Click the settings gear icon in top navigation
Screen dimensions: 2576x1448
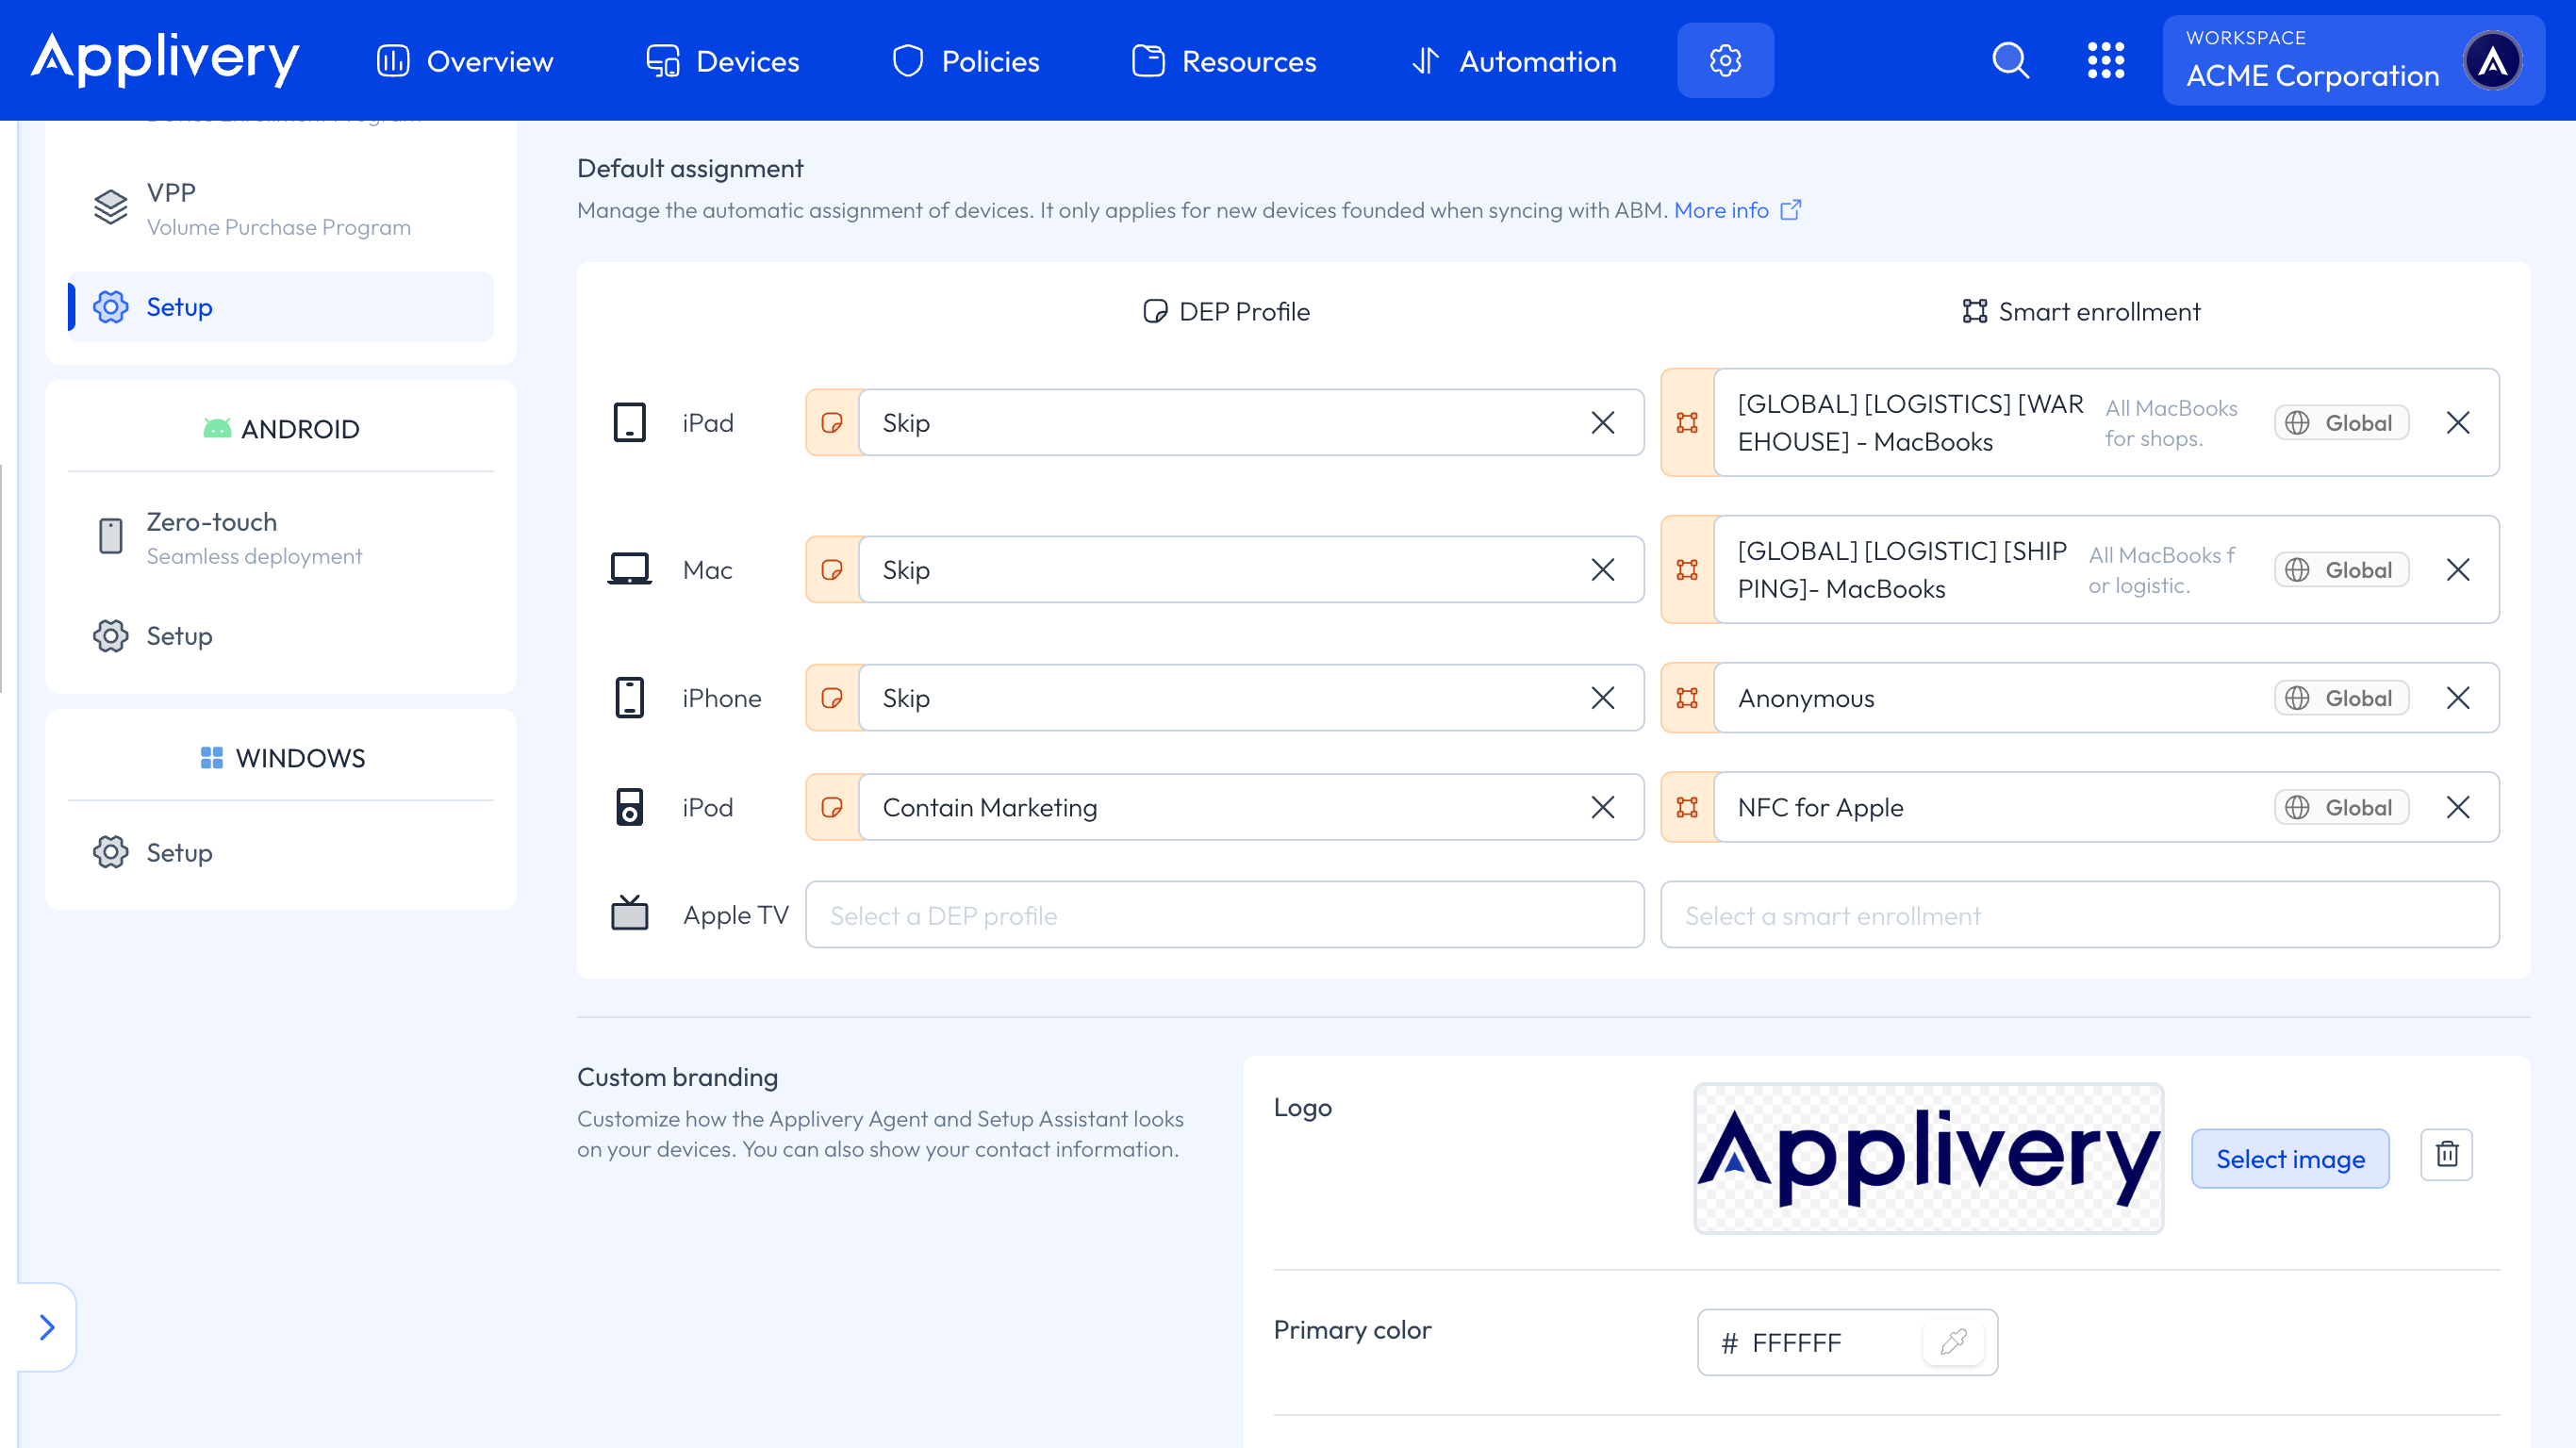coord(1725,61)
